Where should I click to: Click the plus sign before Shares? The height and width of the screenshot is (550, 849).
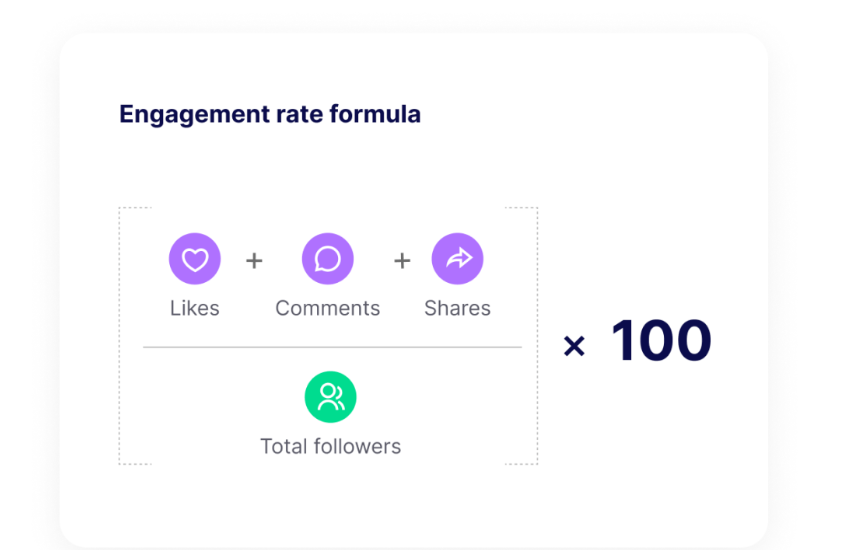click(402, 261)
